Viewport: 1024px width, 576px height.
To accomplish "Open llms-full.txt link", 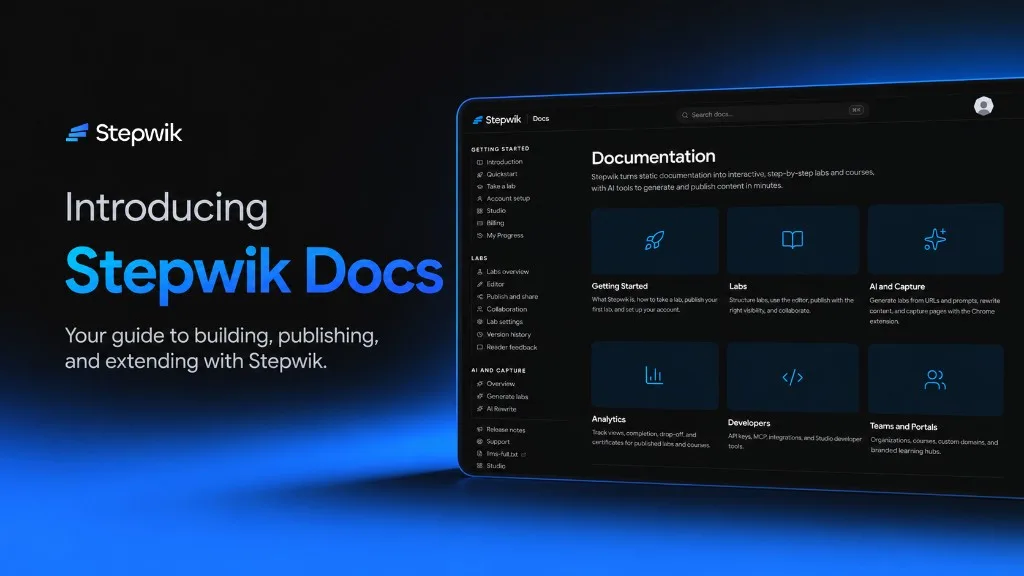I will point(502,454).
